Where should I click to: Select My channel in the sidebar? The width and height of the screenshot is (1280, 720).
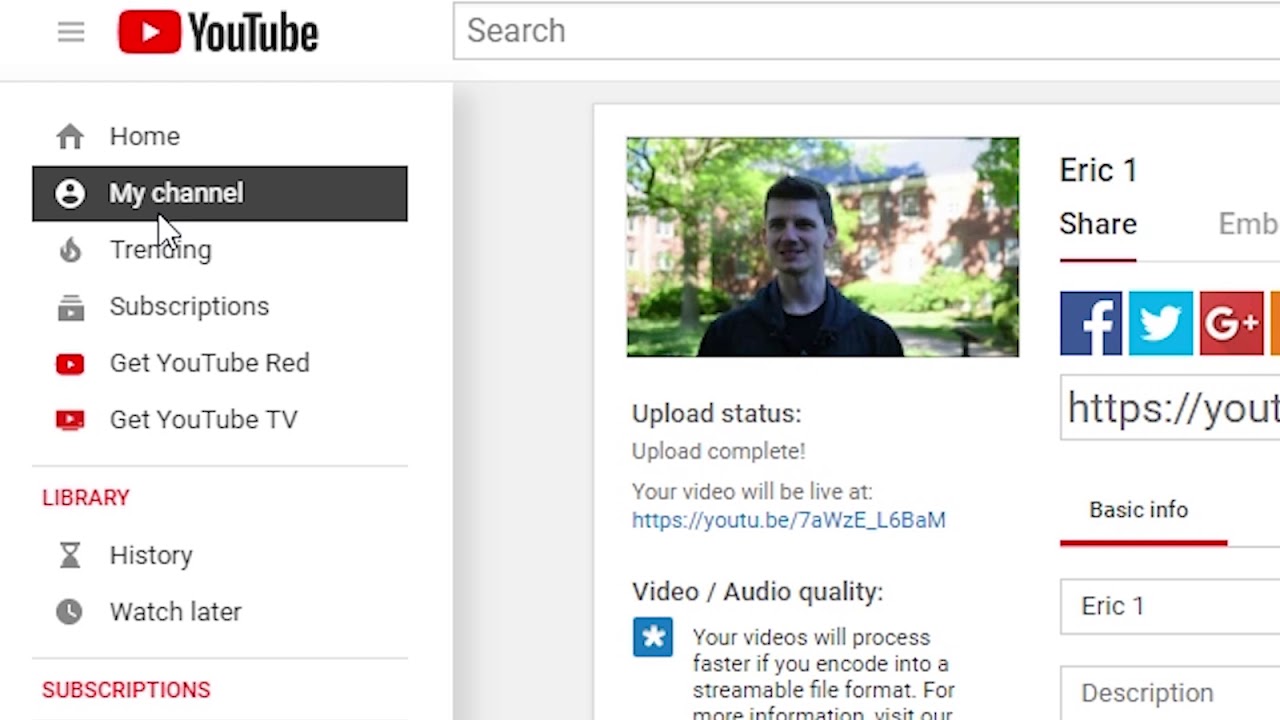pyautogui.click(x=220, y=193)
